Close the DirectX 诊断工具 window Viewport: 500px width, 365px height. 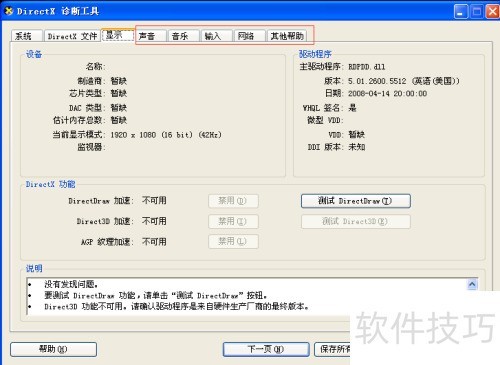pos(493,12)
